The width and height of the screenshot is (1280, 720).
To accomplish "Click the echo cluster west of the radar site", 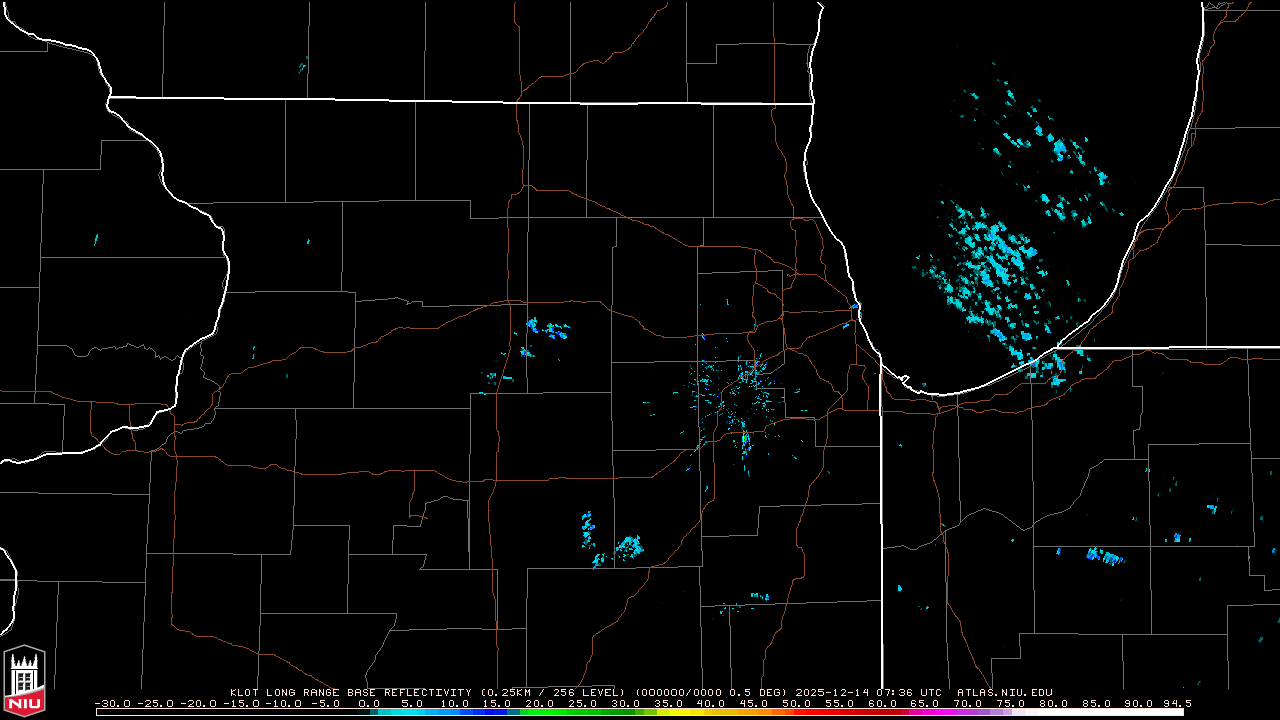I will point(546,329).
